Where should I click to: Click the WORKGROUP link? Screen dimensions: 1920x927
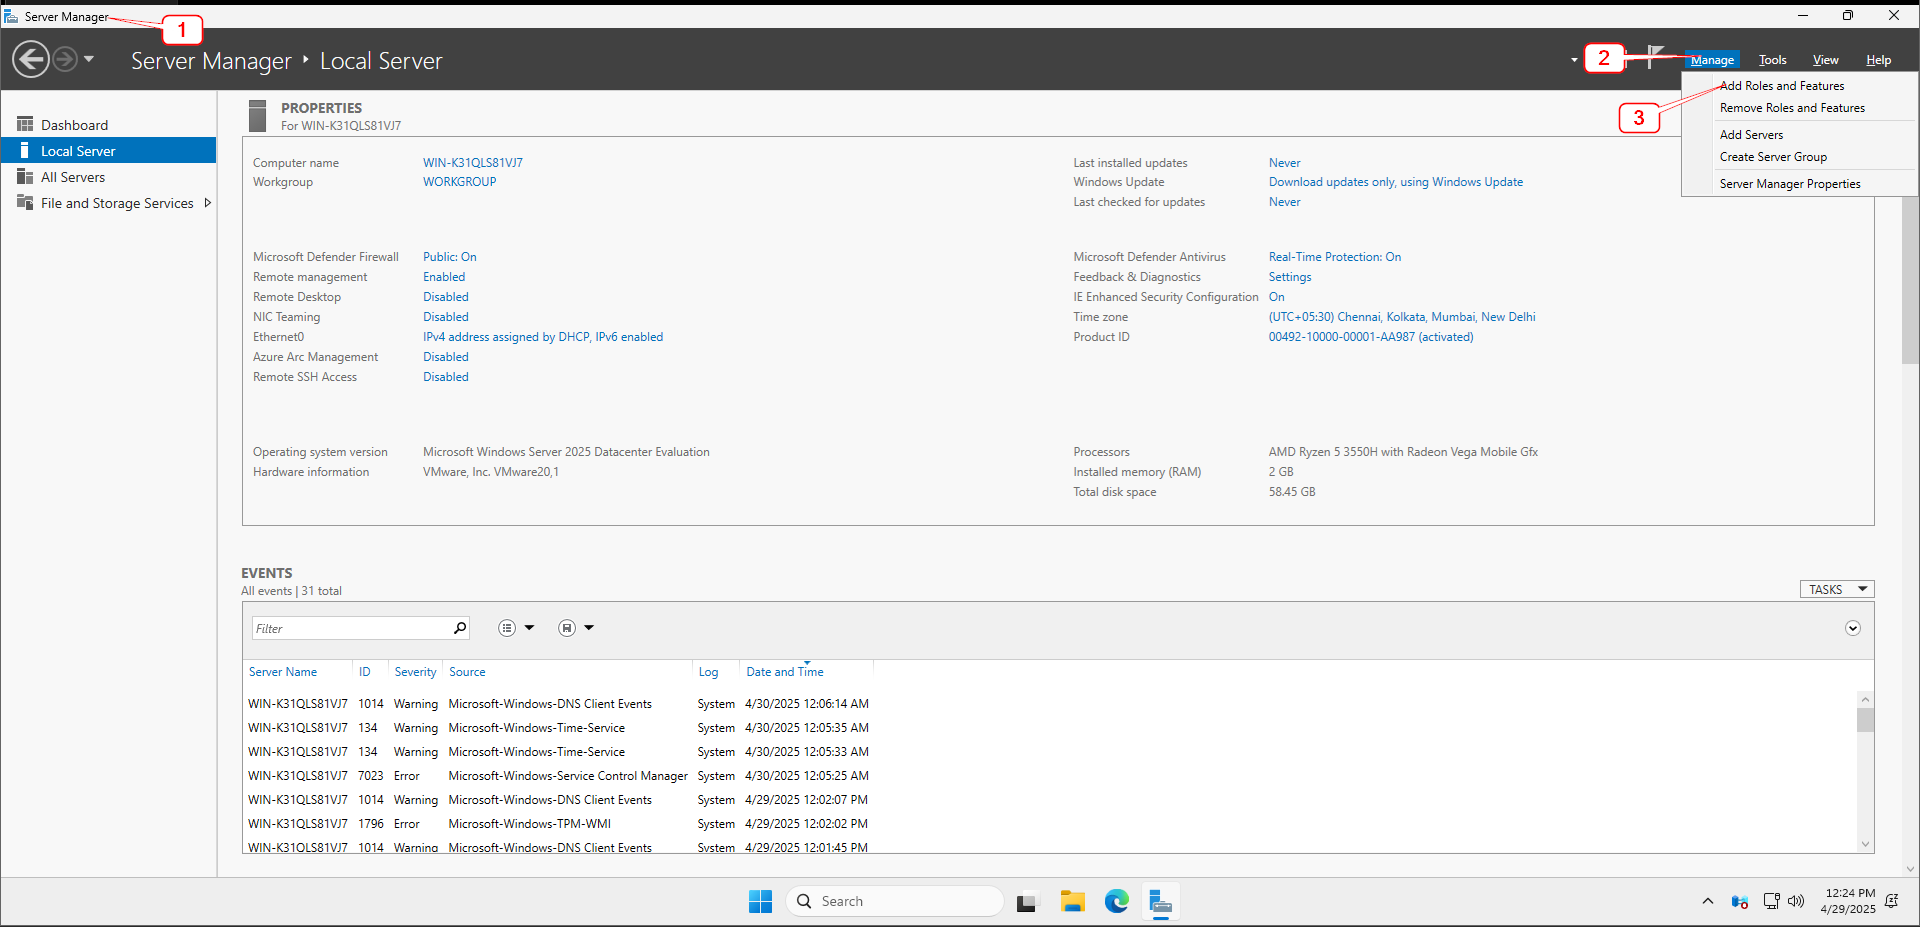(459, 182)
